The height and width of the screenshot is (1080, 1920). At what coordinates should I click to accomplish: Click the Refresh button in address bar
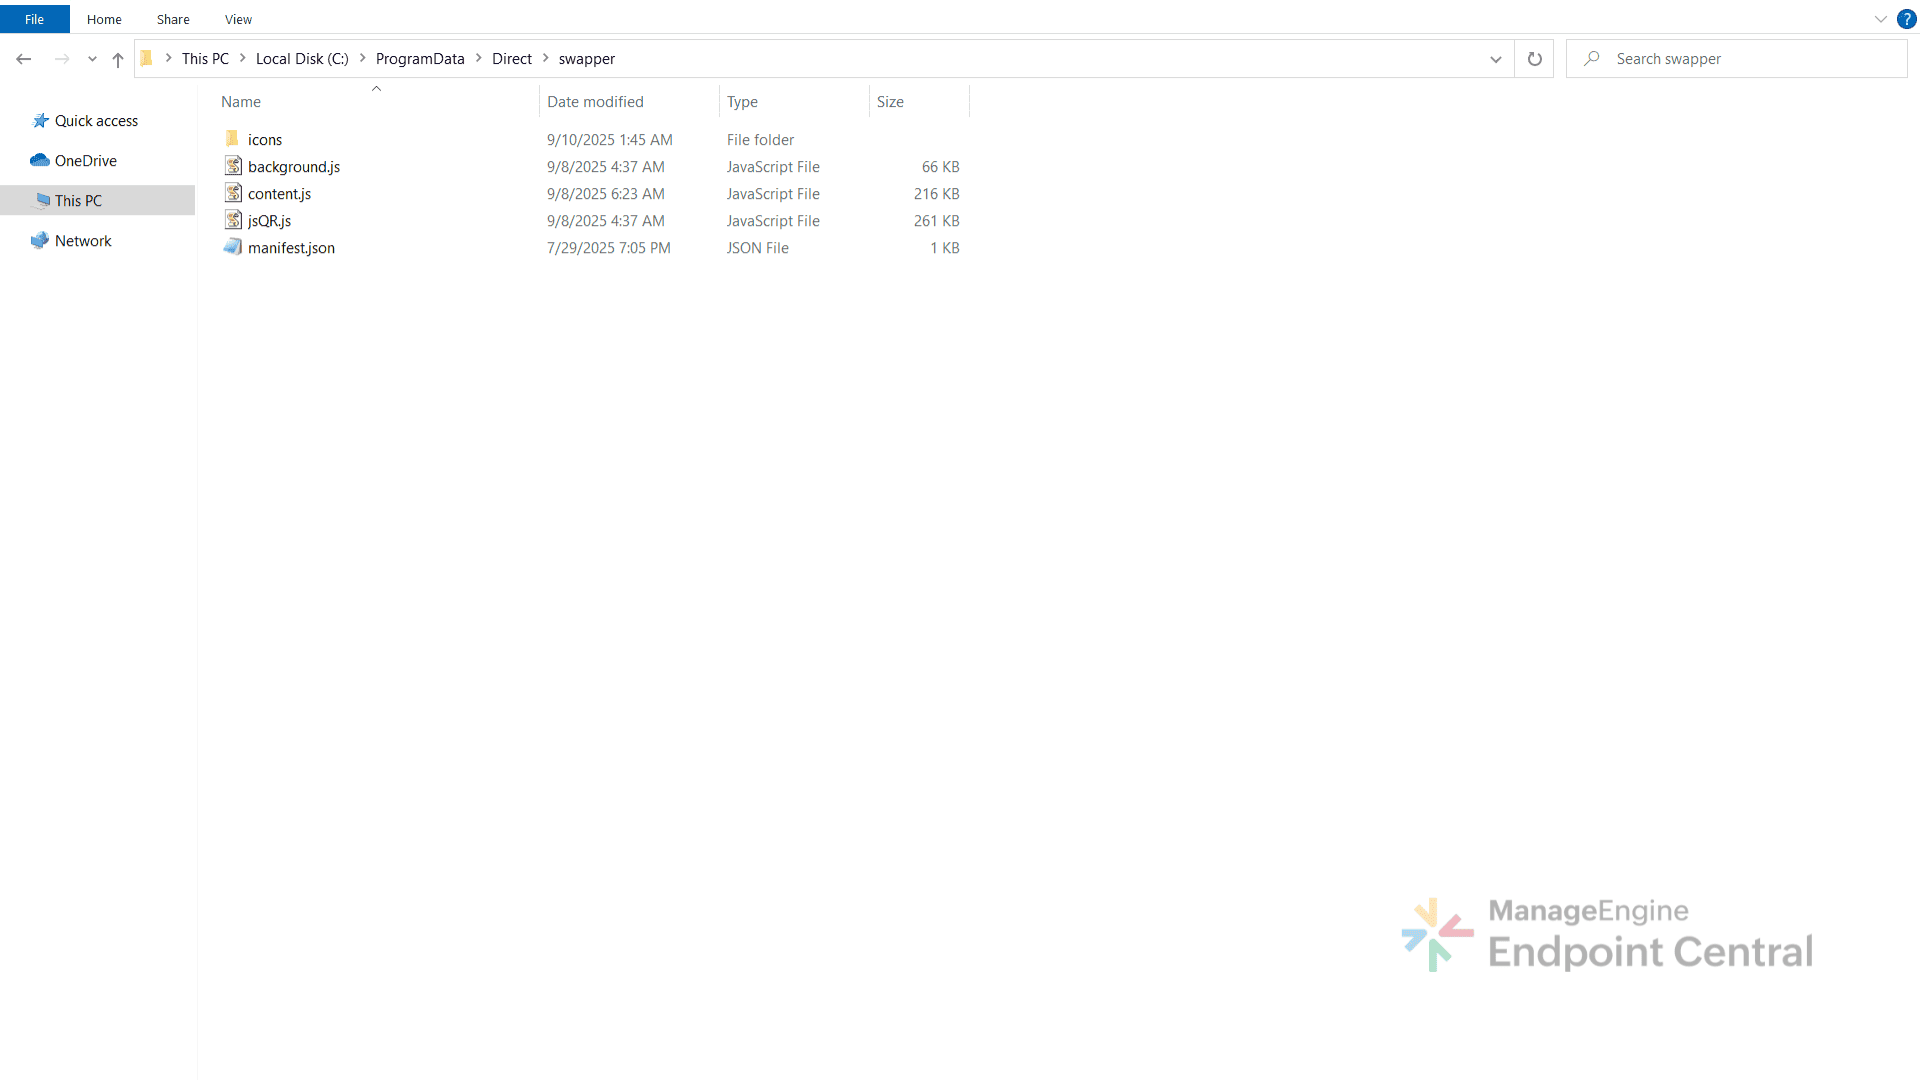click(x=1534, y=59)
